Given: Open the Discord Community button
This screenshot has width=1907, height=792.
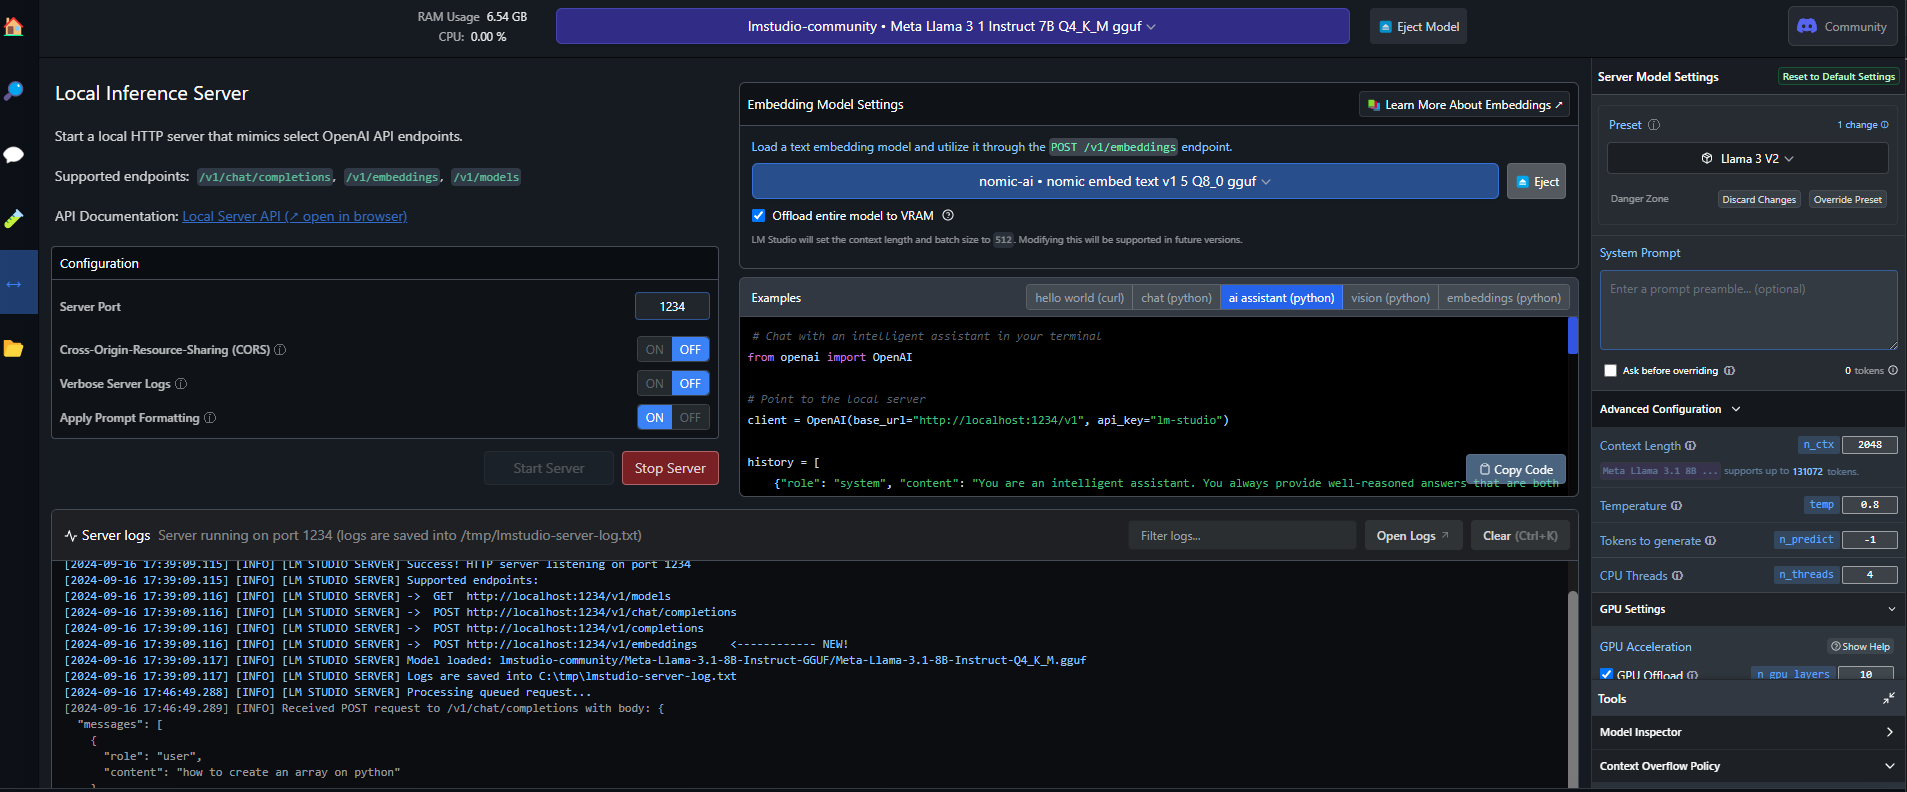Looking at the screenshot, I should point(1842,27).
